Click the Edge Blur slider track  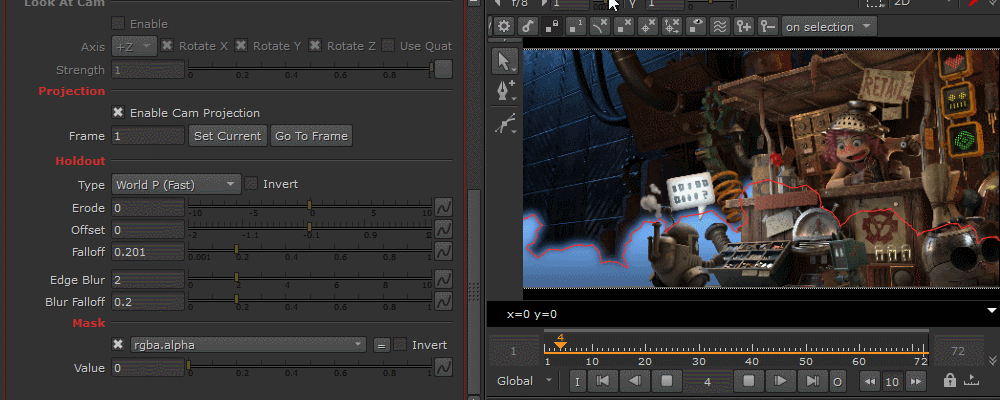pos(309,278)
